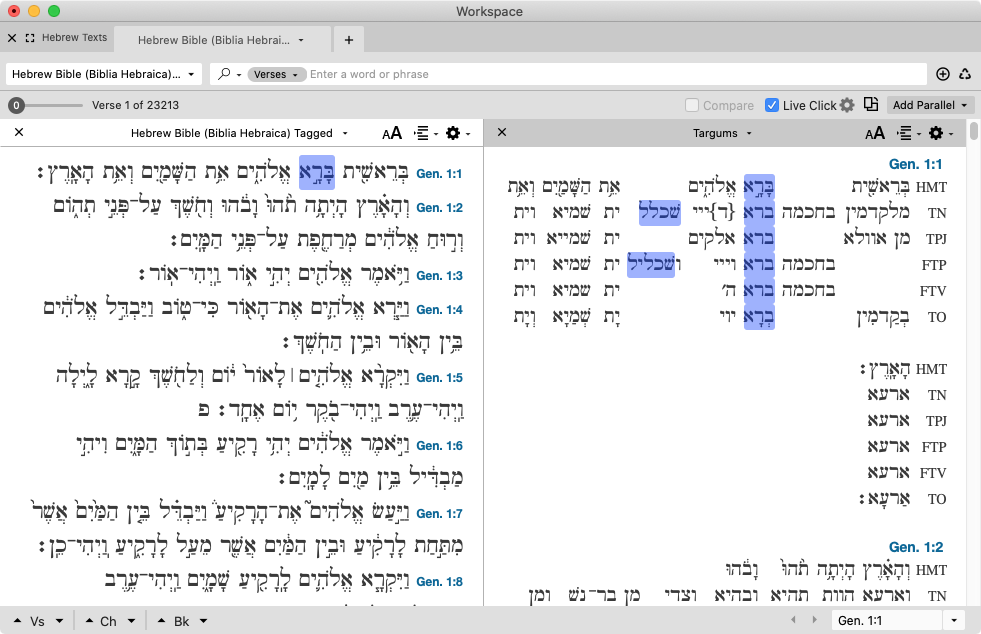Click the Add Parallel button

(931, 105)
